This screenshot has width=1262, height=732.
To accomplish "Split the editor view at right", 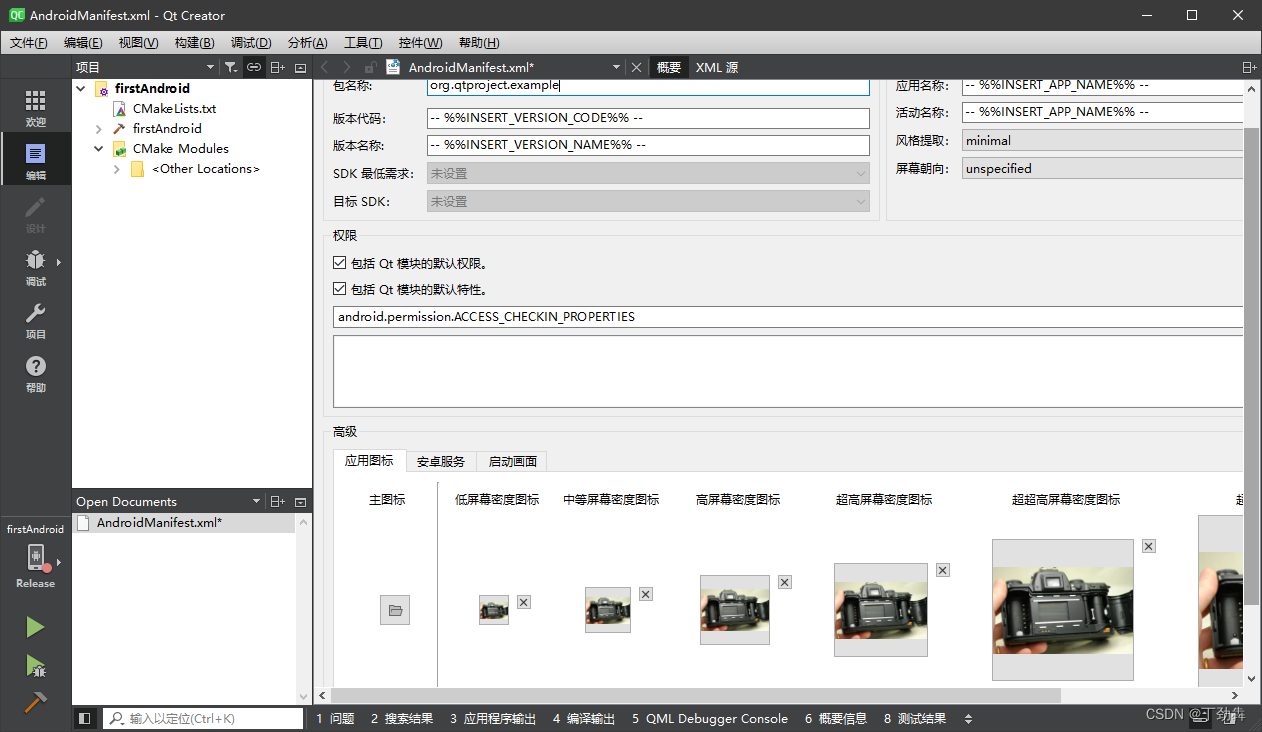I will (1249, 67).
